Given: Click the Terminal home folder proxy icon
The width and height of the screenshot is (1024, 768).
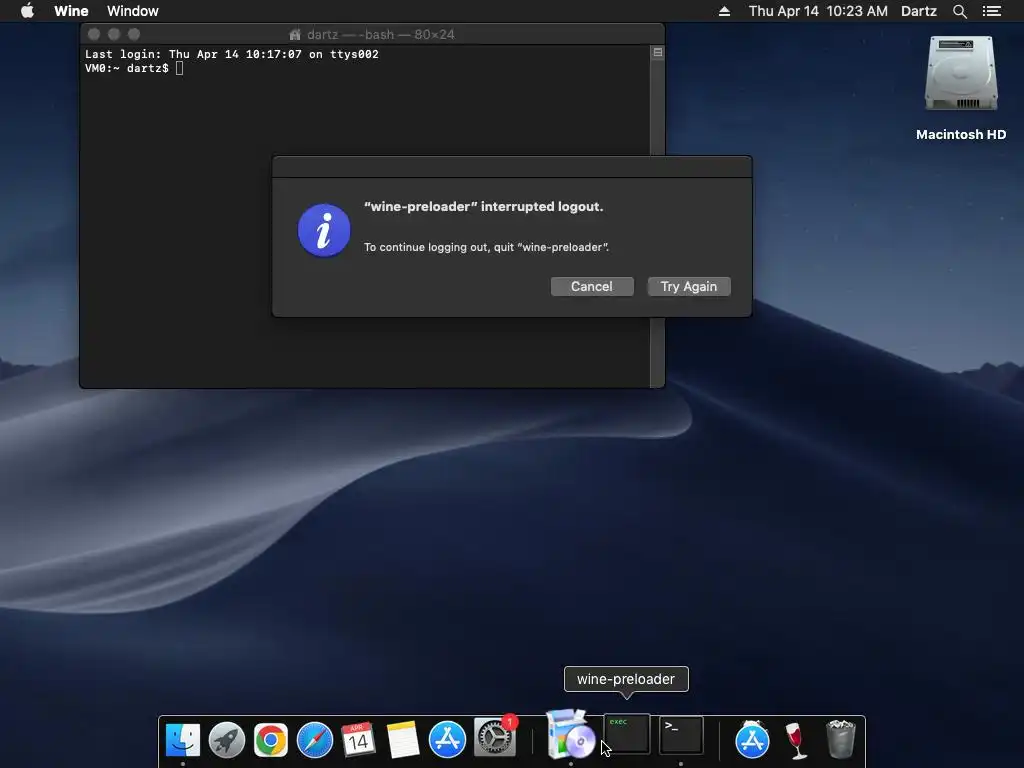Looking at the screenshot, I should (295, 35).
